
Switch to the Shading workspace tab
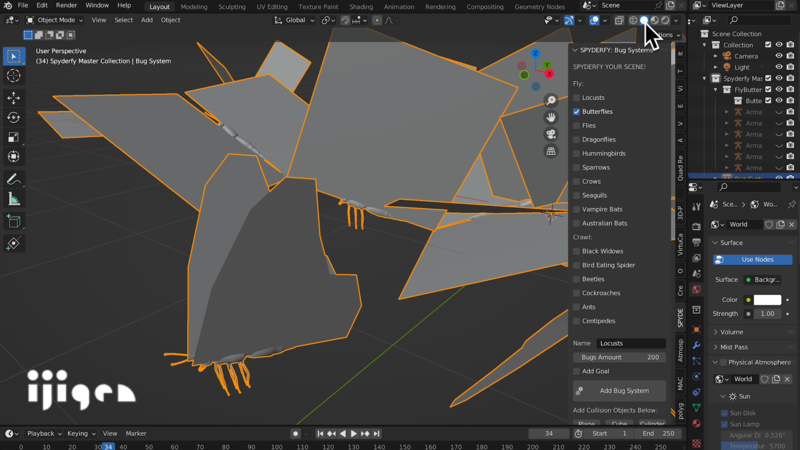coord(361,7)
